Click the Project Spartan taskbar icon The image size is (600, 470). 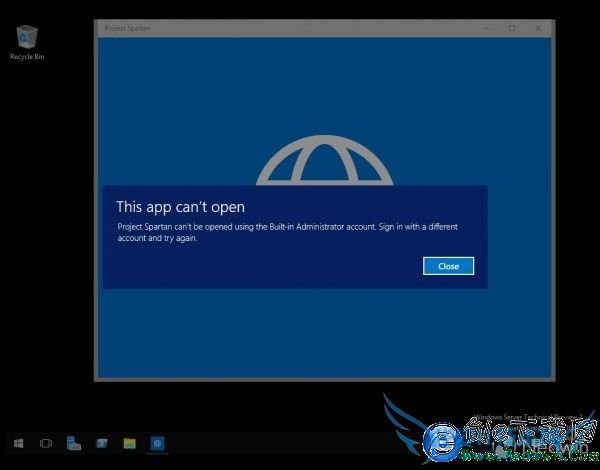[x=157, y=443]
